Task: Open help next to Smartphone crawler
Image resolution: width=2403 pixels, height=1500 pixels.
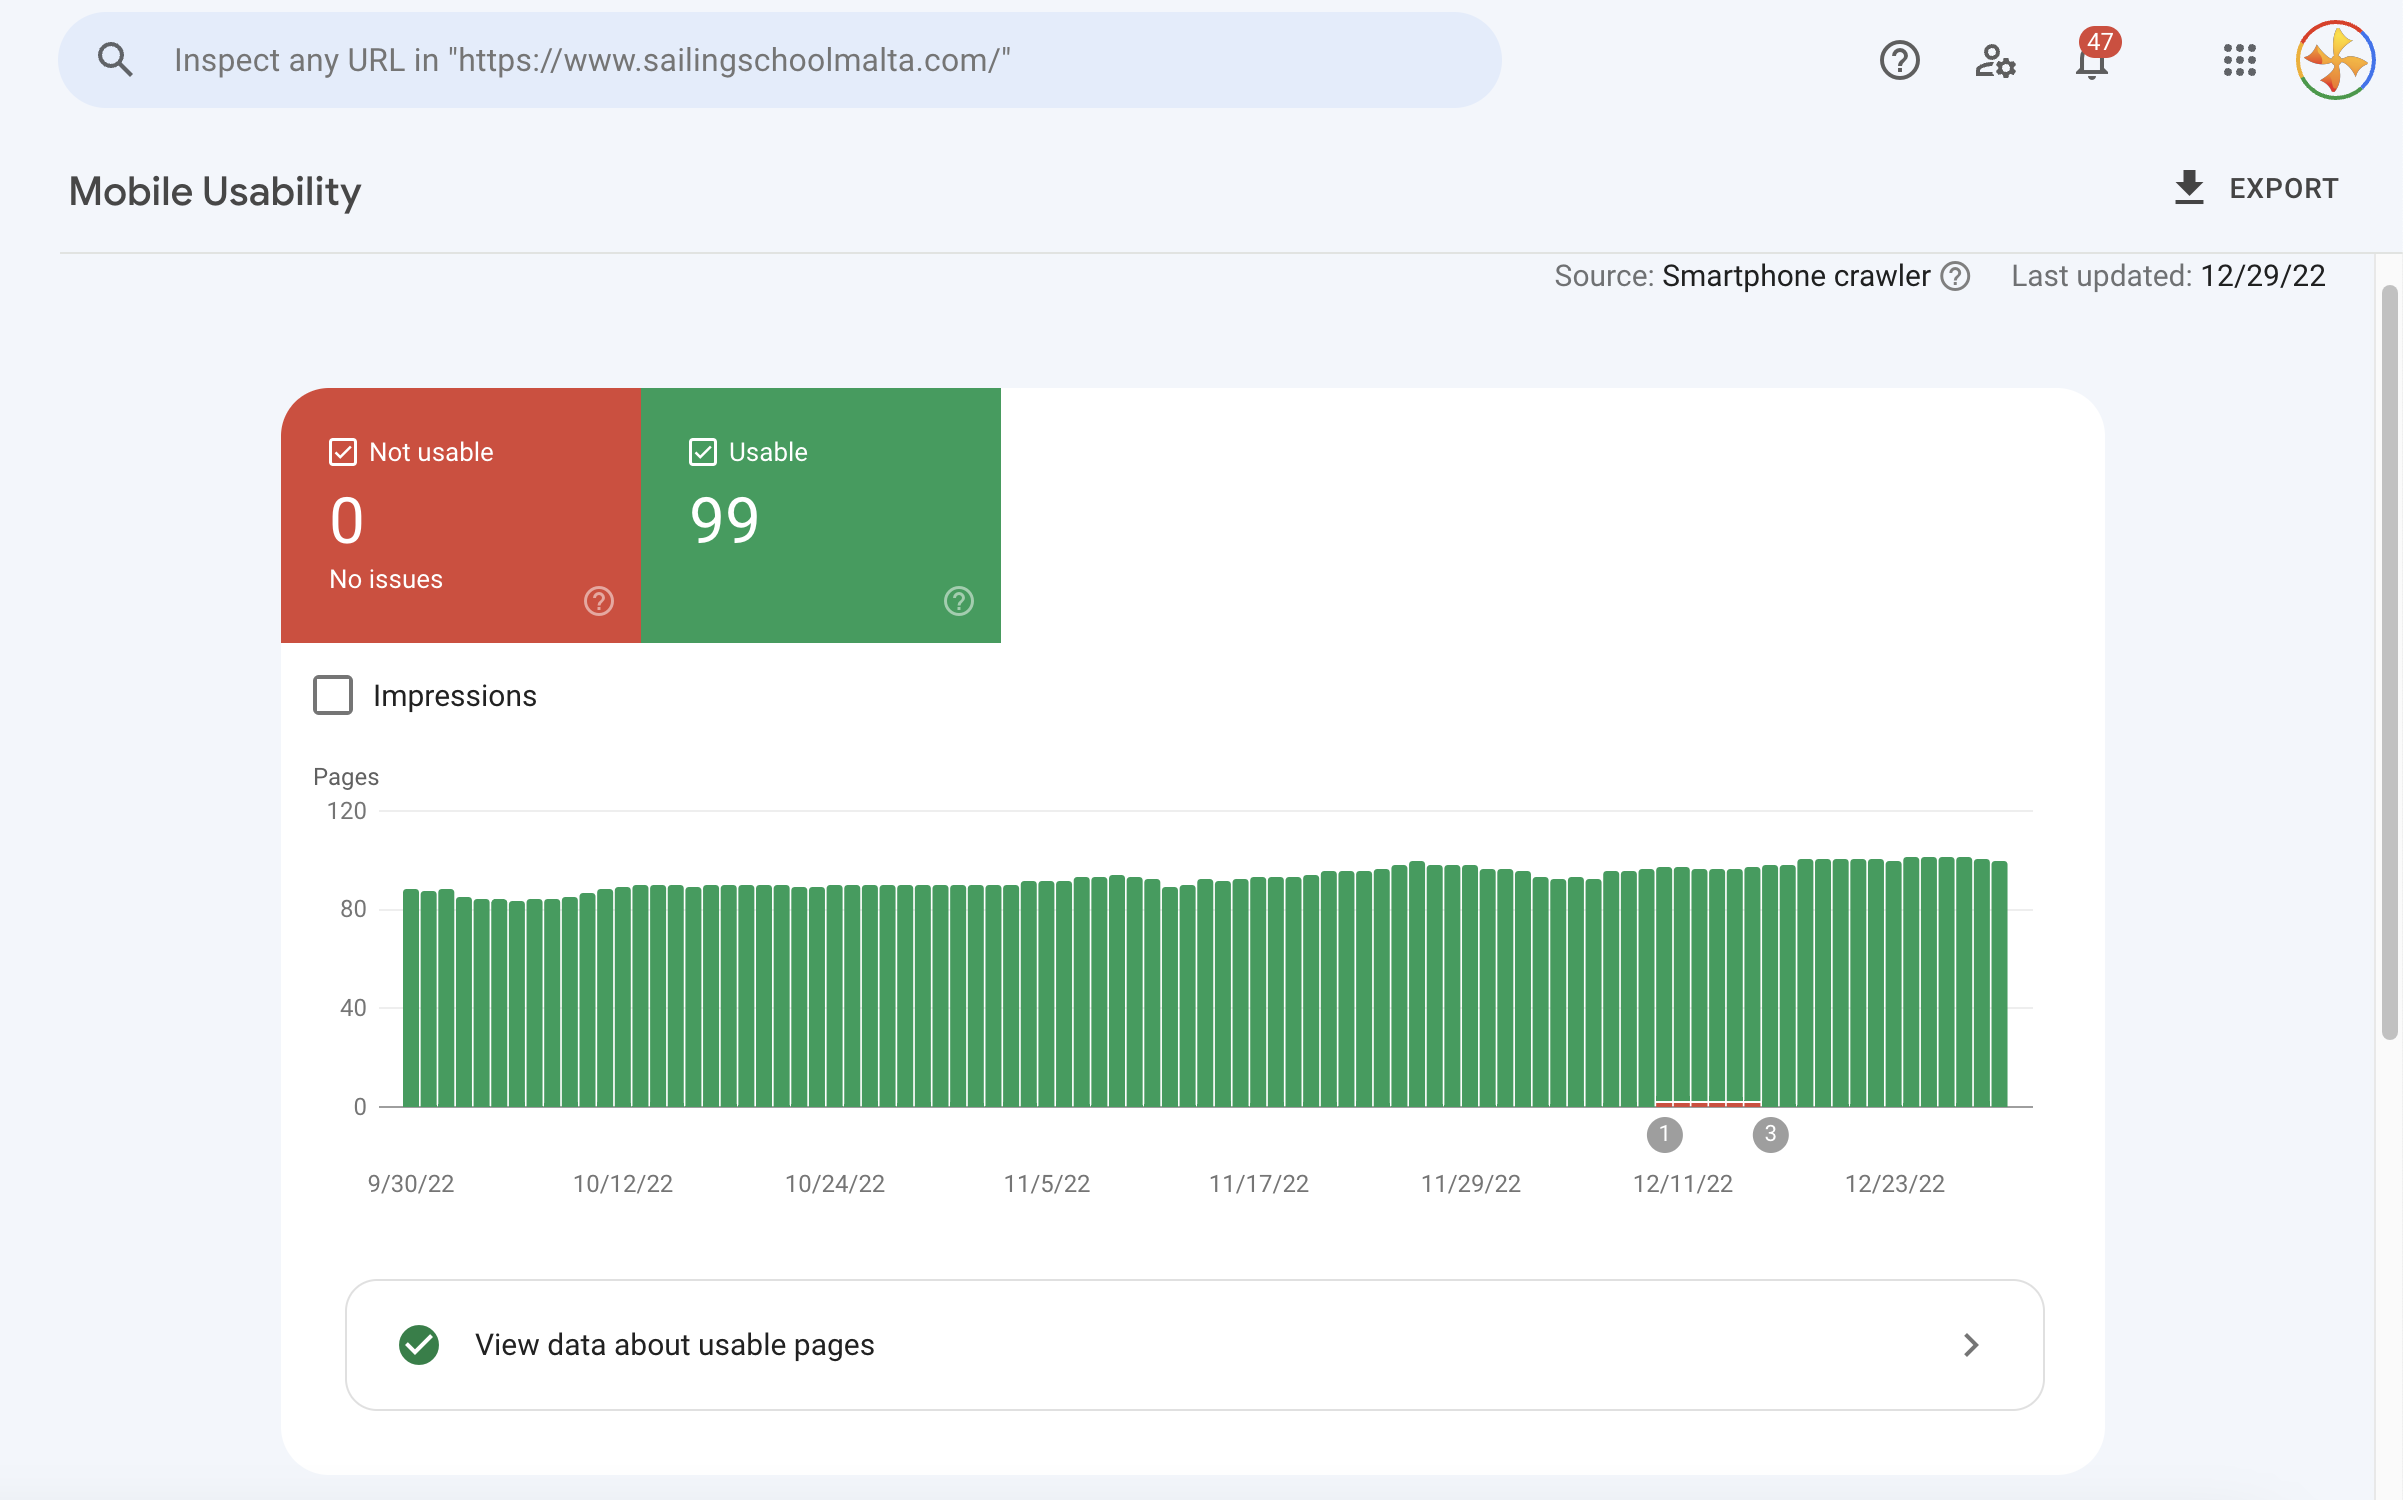Action: pos(1955,276)
